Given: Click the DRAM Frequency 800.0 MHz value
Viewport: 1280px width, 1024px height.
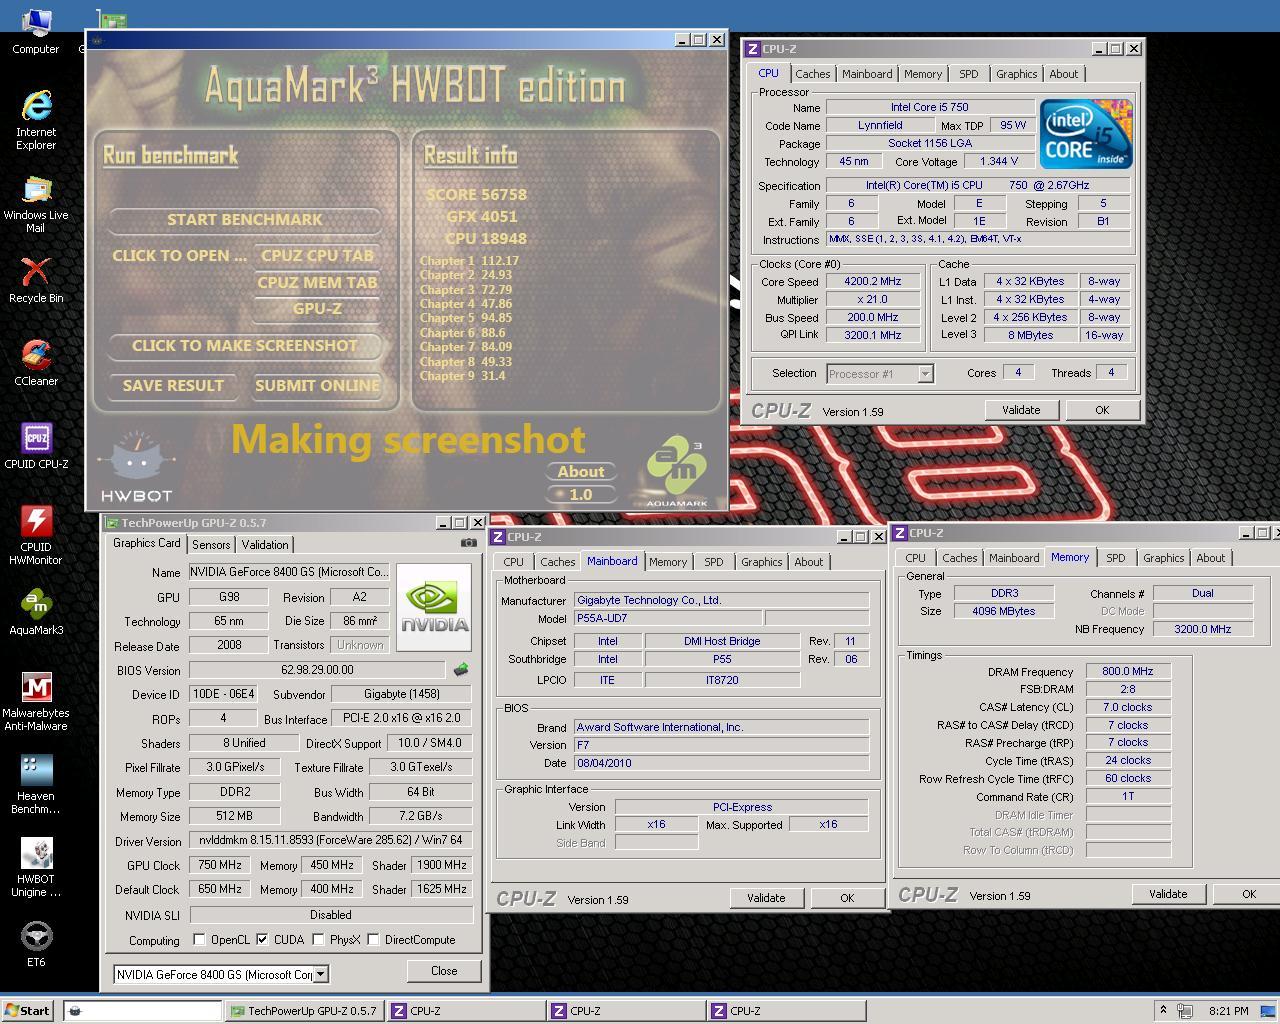Looking at the screenshot, I should (1128, 672).
